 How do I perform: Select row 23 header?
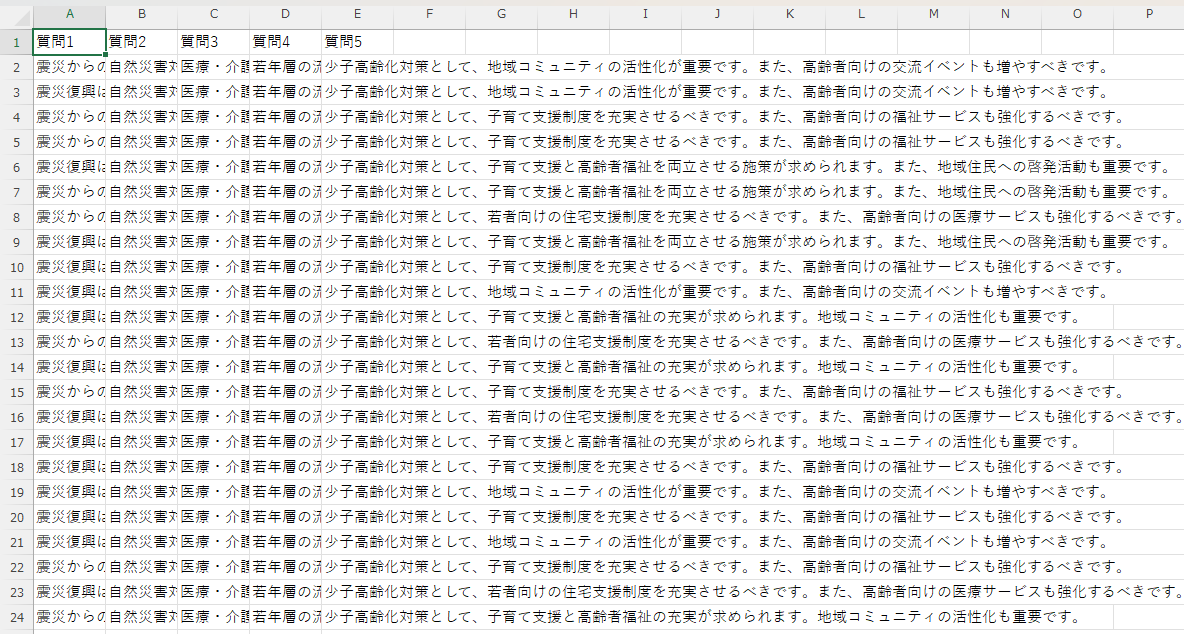click(17, 590)
